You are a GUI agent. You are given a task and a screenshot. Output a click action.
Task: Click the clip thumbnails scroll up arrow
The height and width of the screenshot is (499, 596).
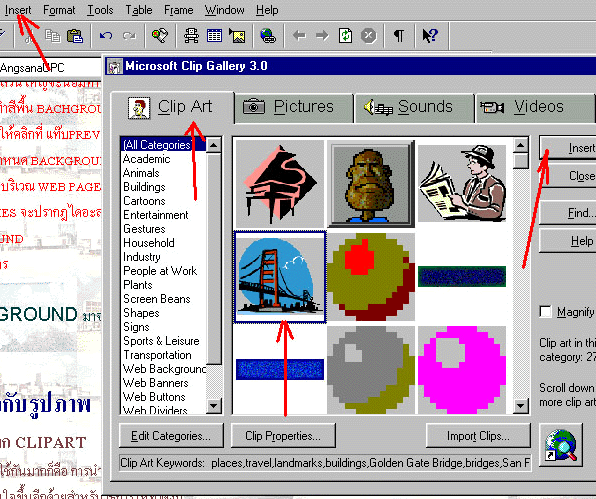click(x=520, y=145)
